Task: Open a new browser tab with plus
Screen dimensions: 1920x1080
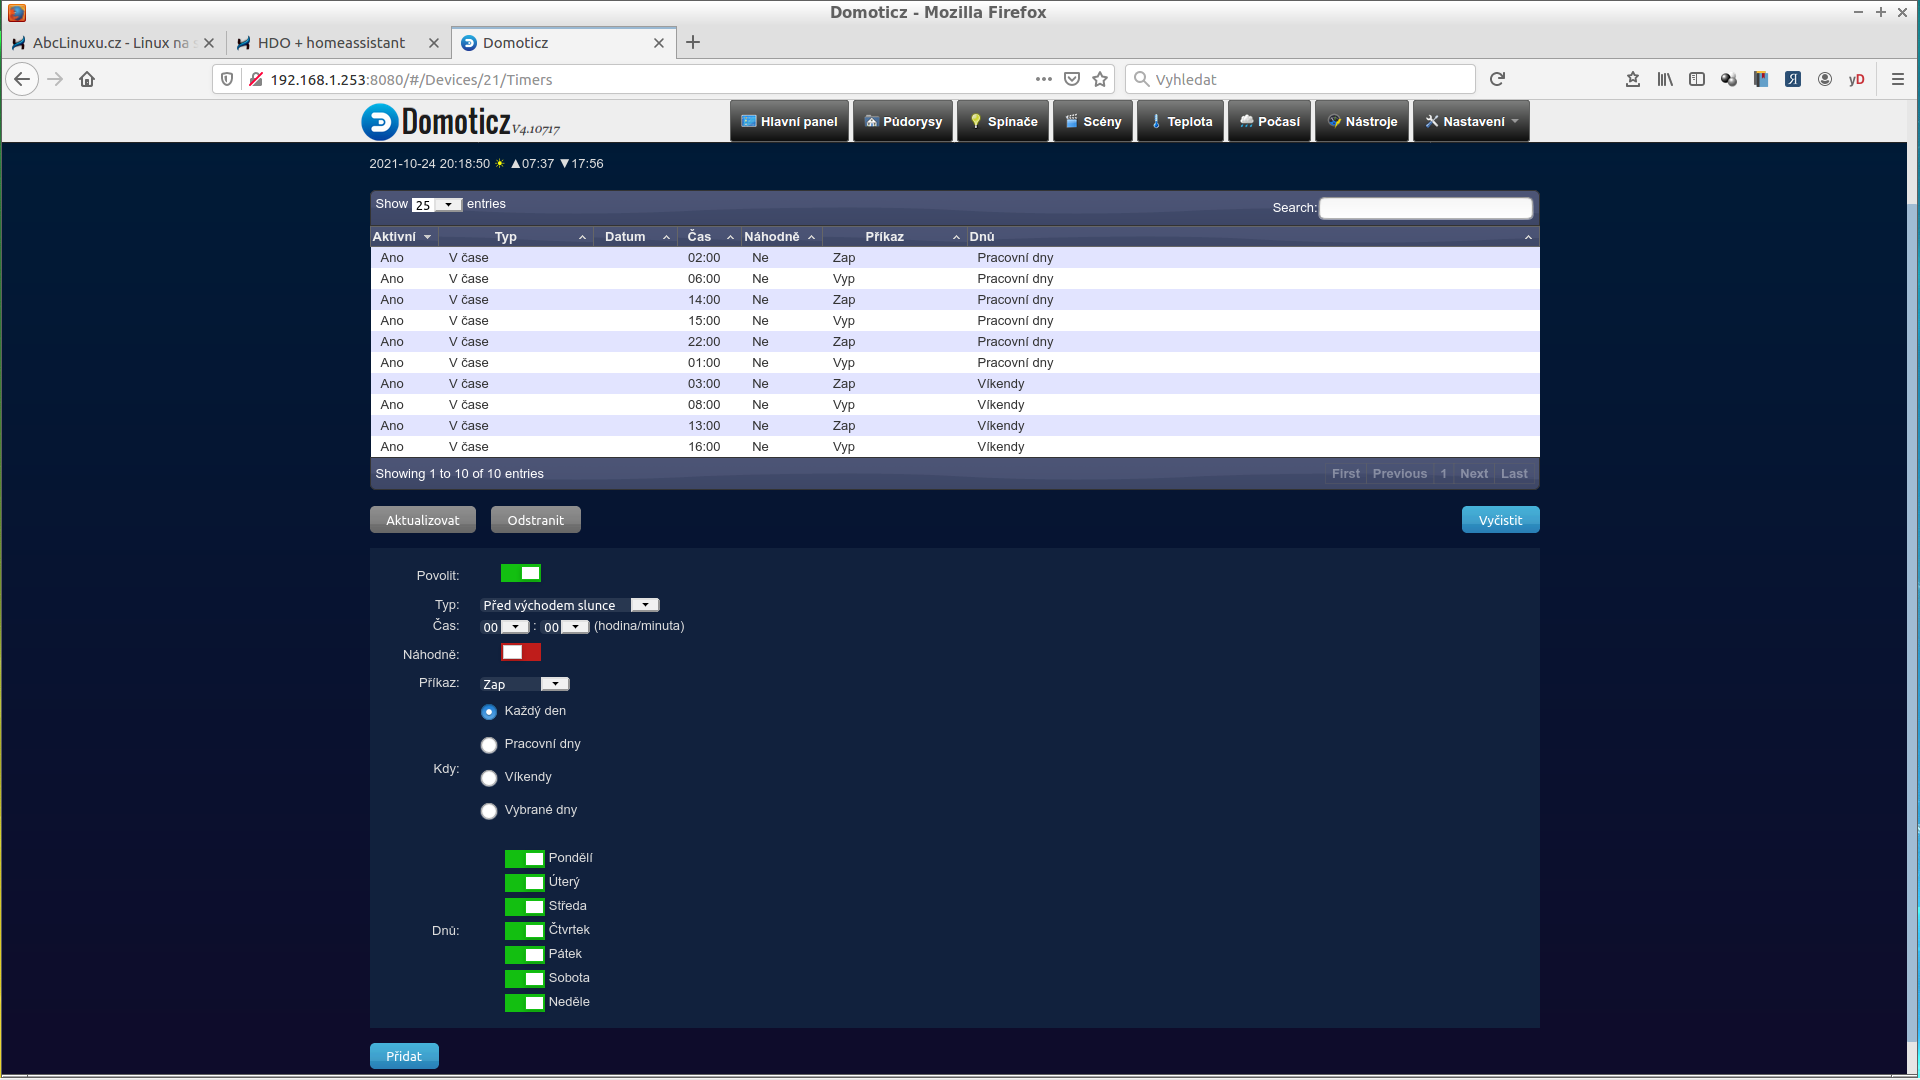Action: (693, 42)
